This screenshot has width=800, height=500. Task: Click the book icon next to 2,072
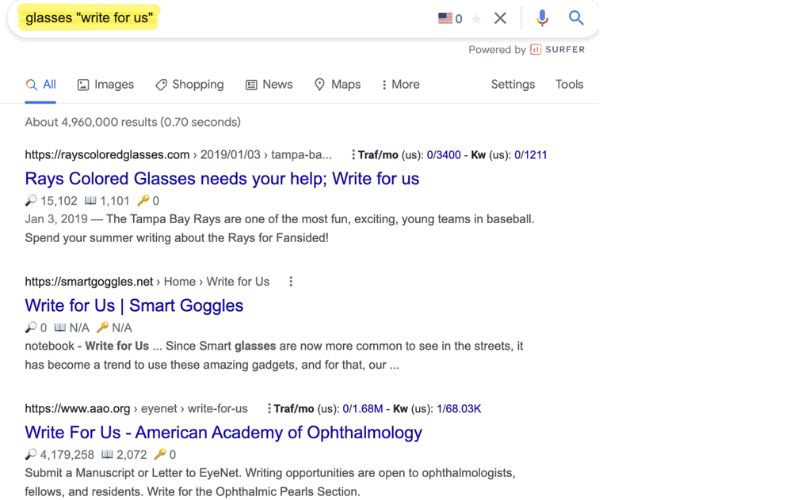coord(107,455)
